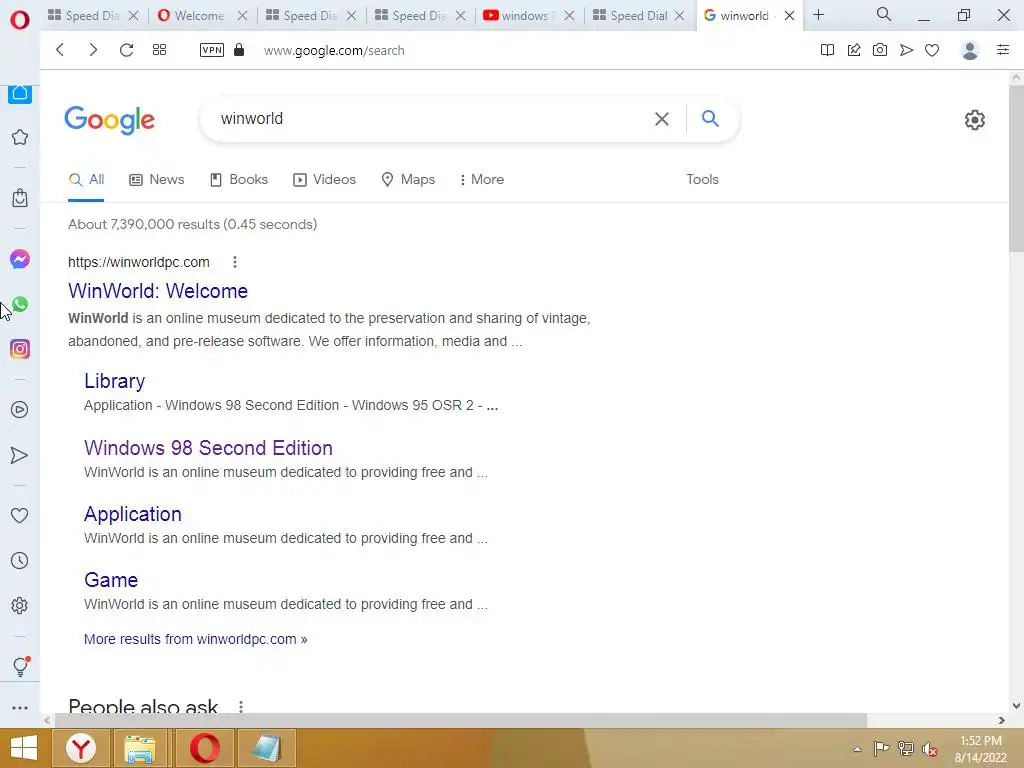Open History clock in the sidebar
Screen dimensions: 1024x768
pyautogui.click(x=20, y=560)
